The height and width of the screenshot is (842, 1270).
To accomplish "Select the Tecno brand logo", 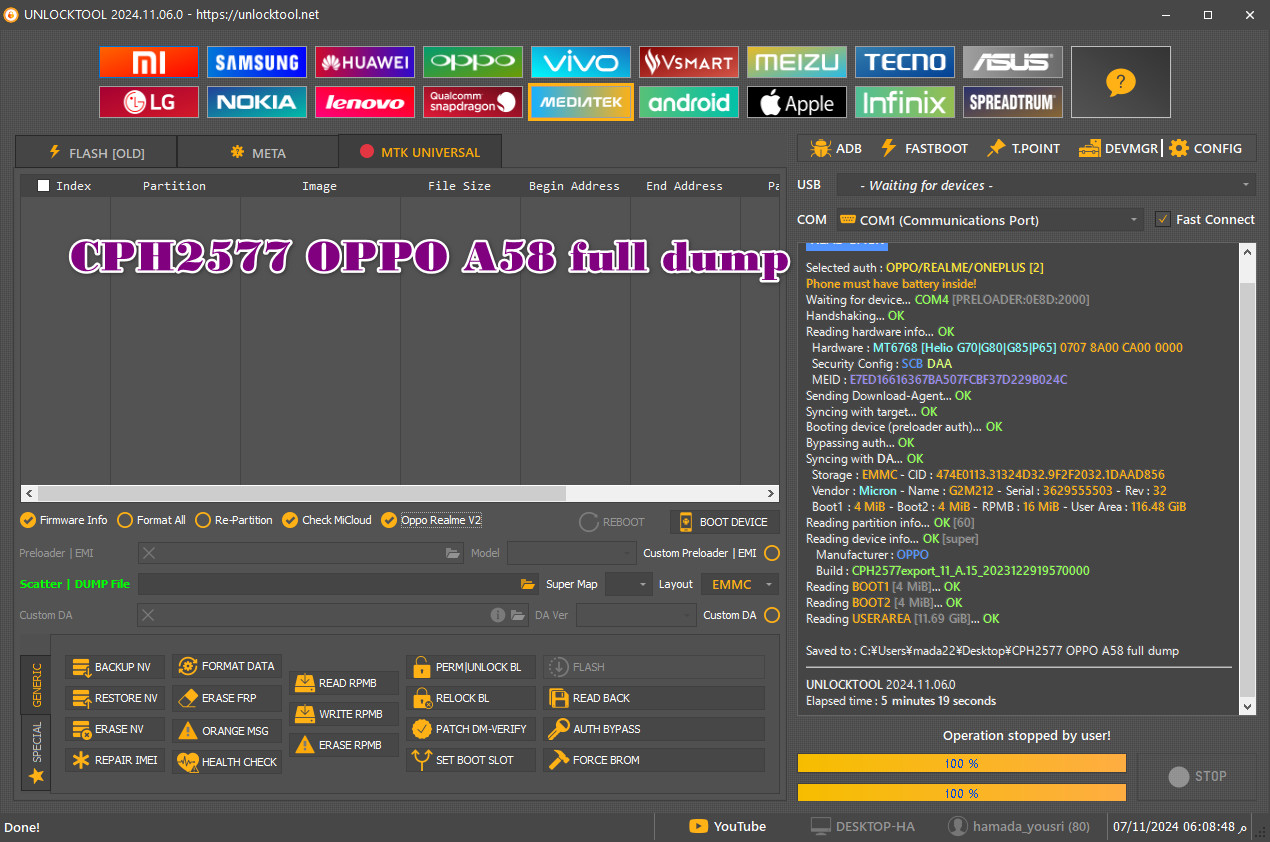I will pos(905,62).
